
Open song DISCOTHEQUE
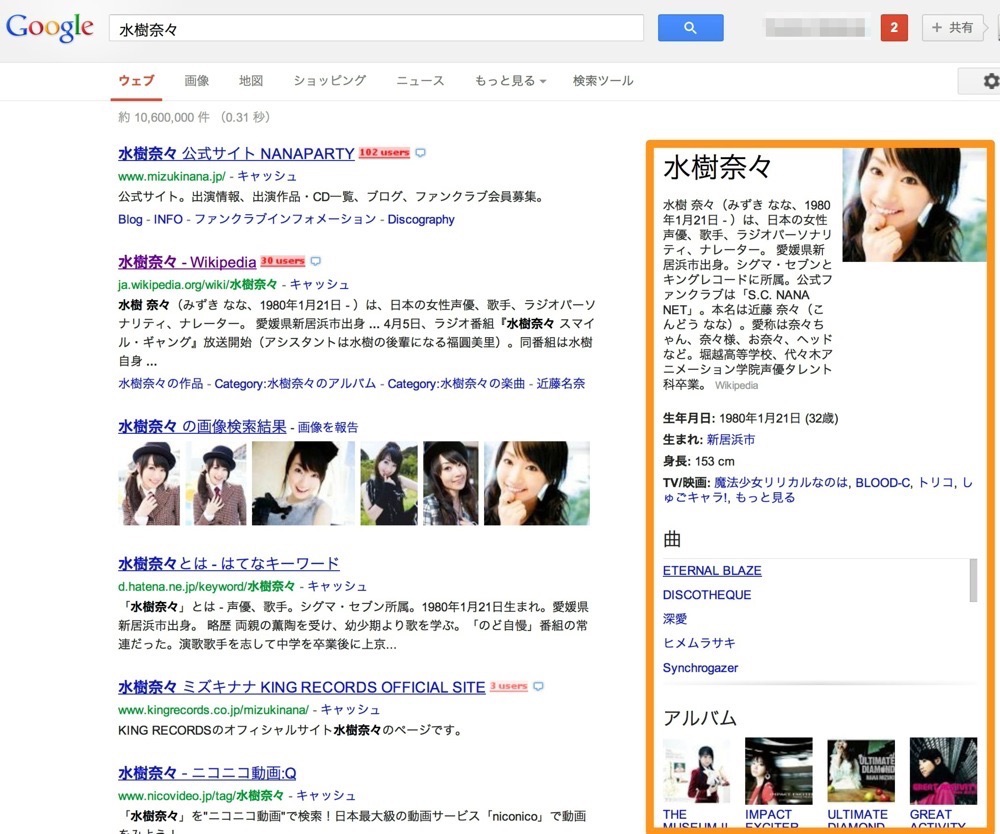(x=707, y=595)
